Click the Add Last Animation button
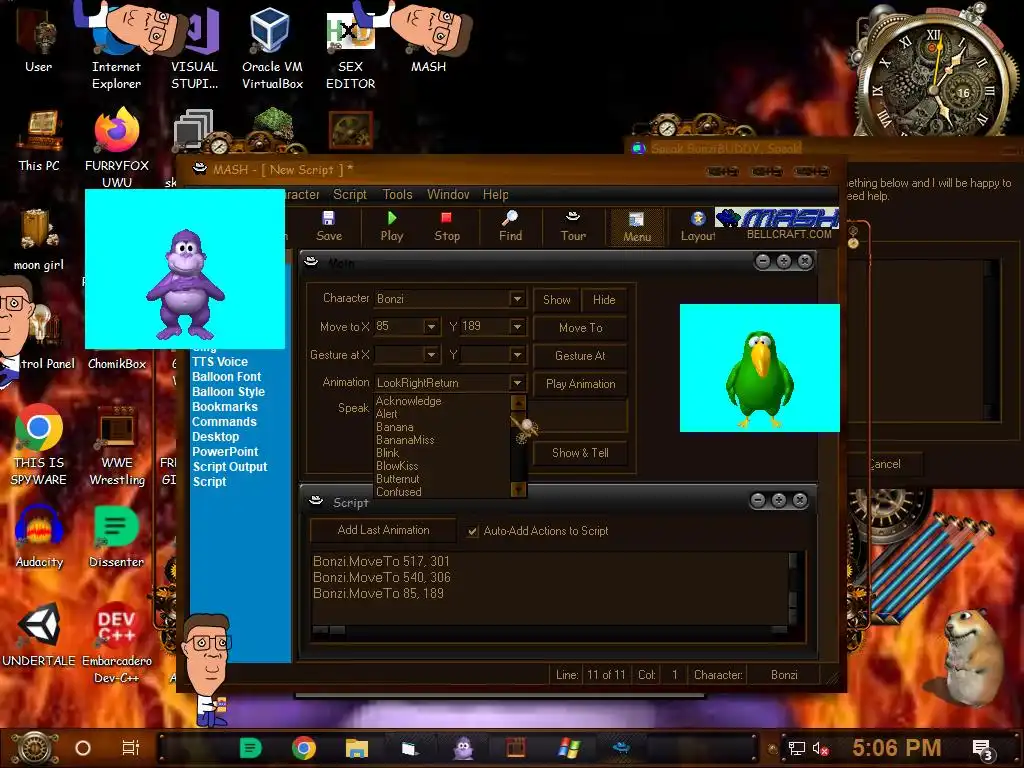The image size is (1024, 768). click(x=383, y=530)
